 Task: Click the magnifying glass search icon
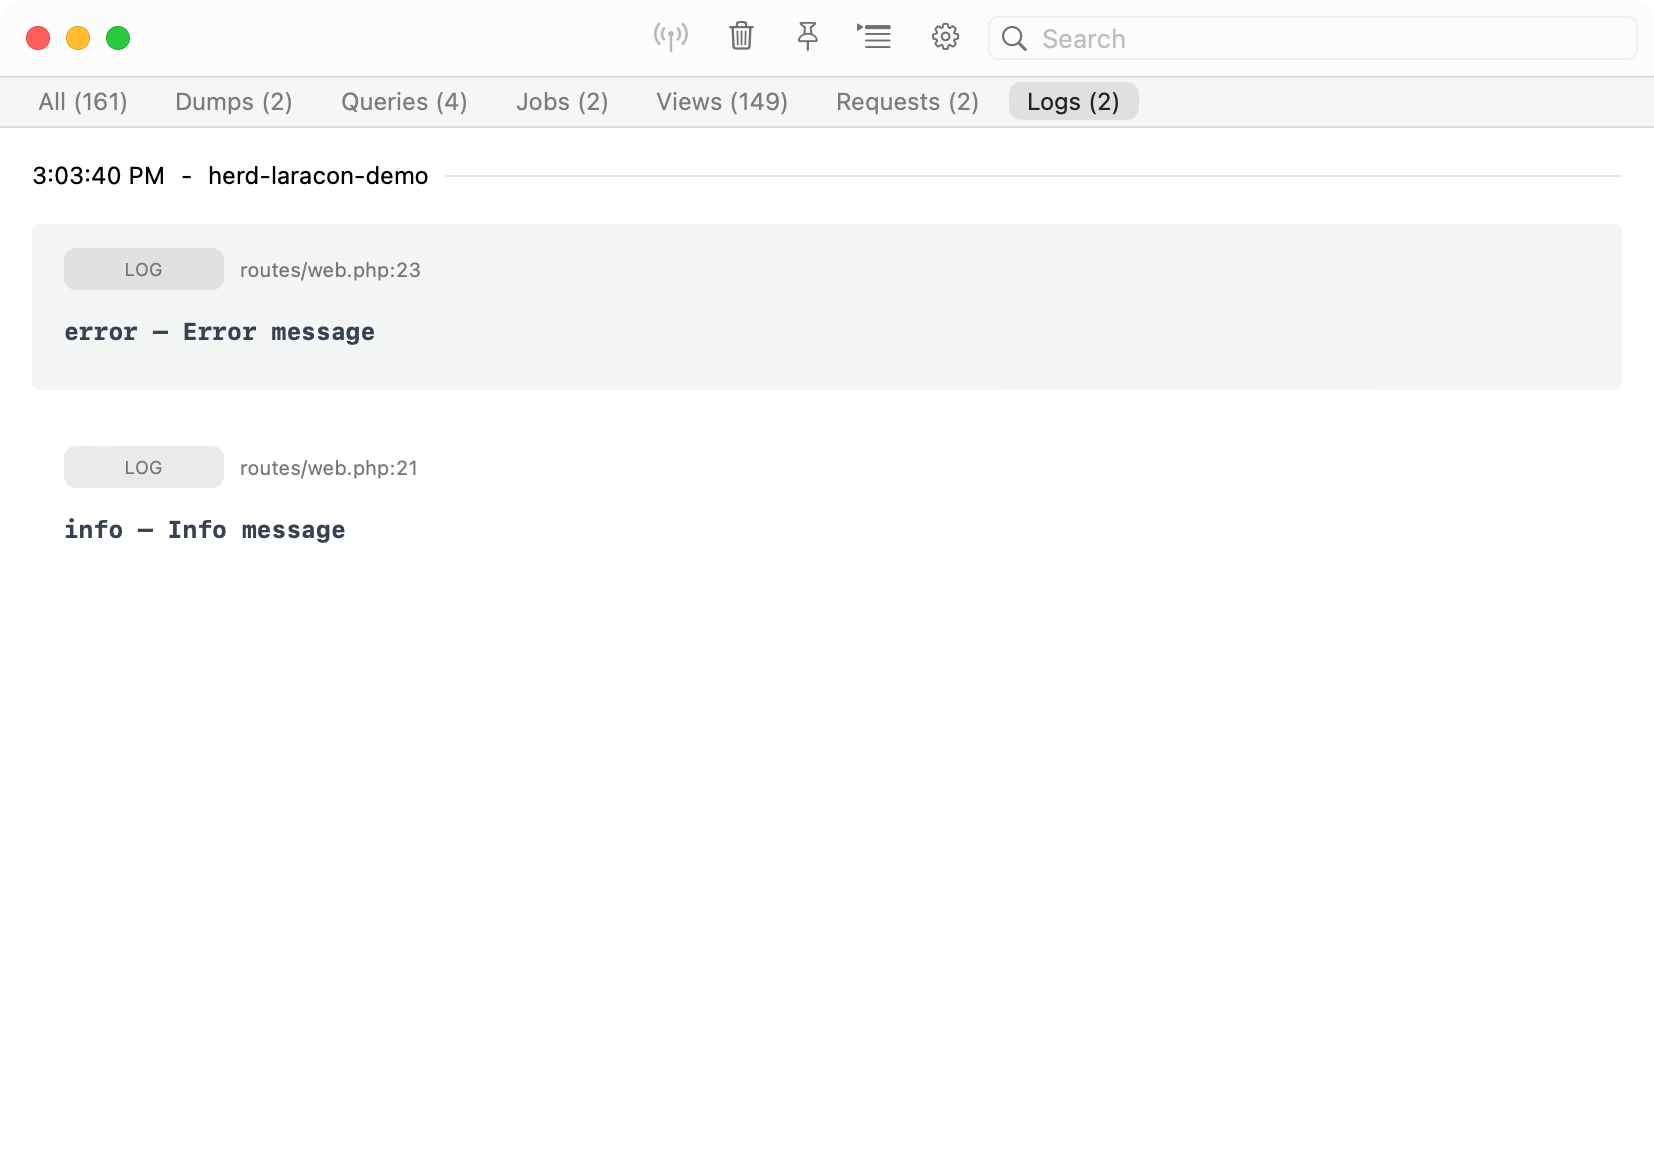(x=1014, y=39)
